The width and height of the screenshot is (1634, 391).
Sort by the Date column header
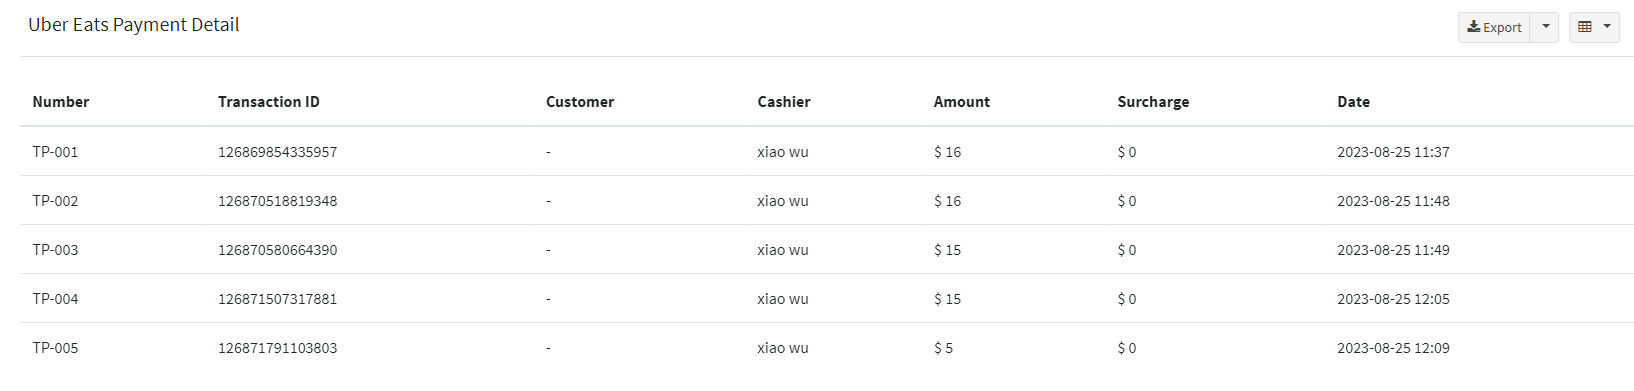tap(1353, 102)
